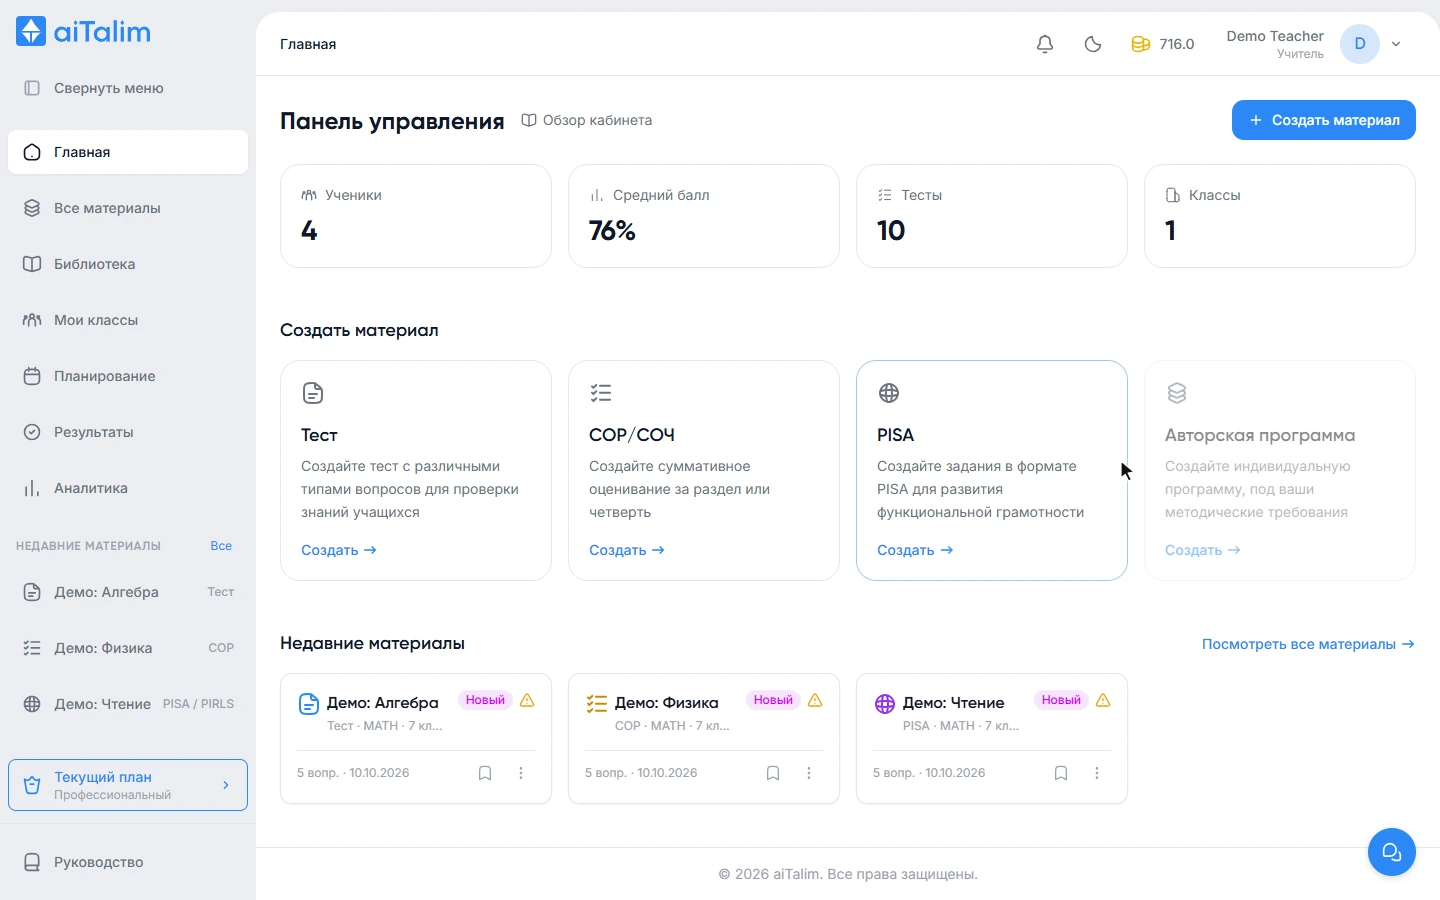Click the coins balance 716.0
1440x900 pixels.
point(1162,44)
